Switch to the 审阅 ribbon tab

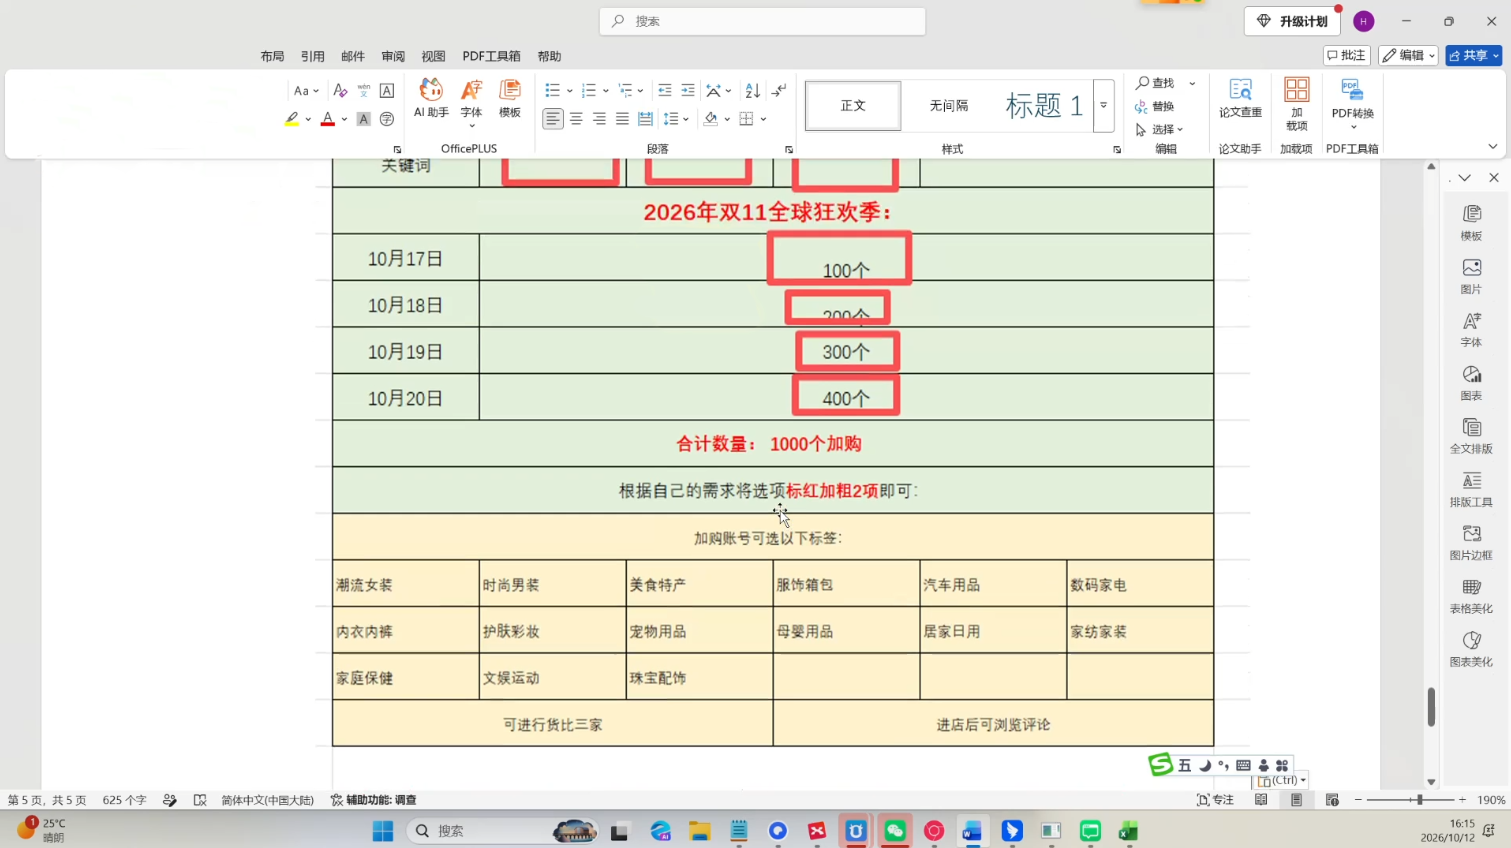(393, 56)
